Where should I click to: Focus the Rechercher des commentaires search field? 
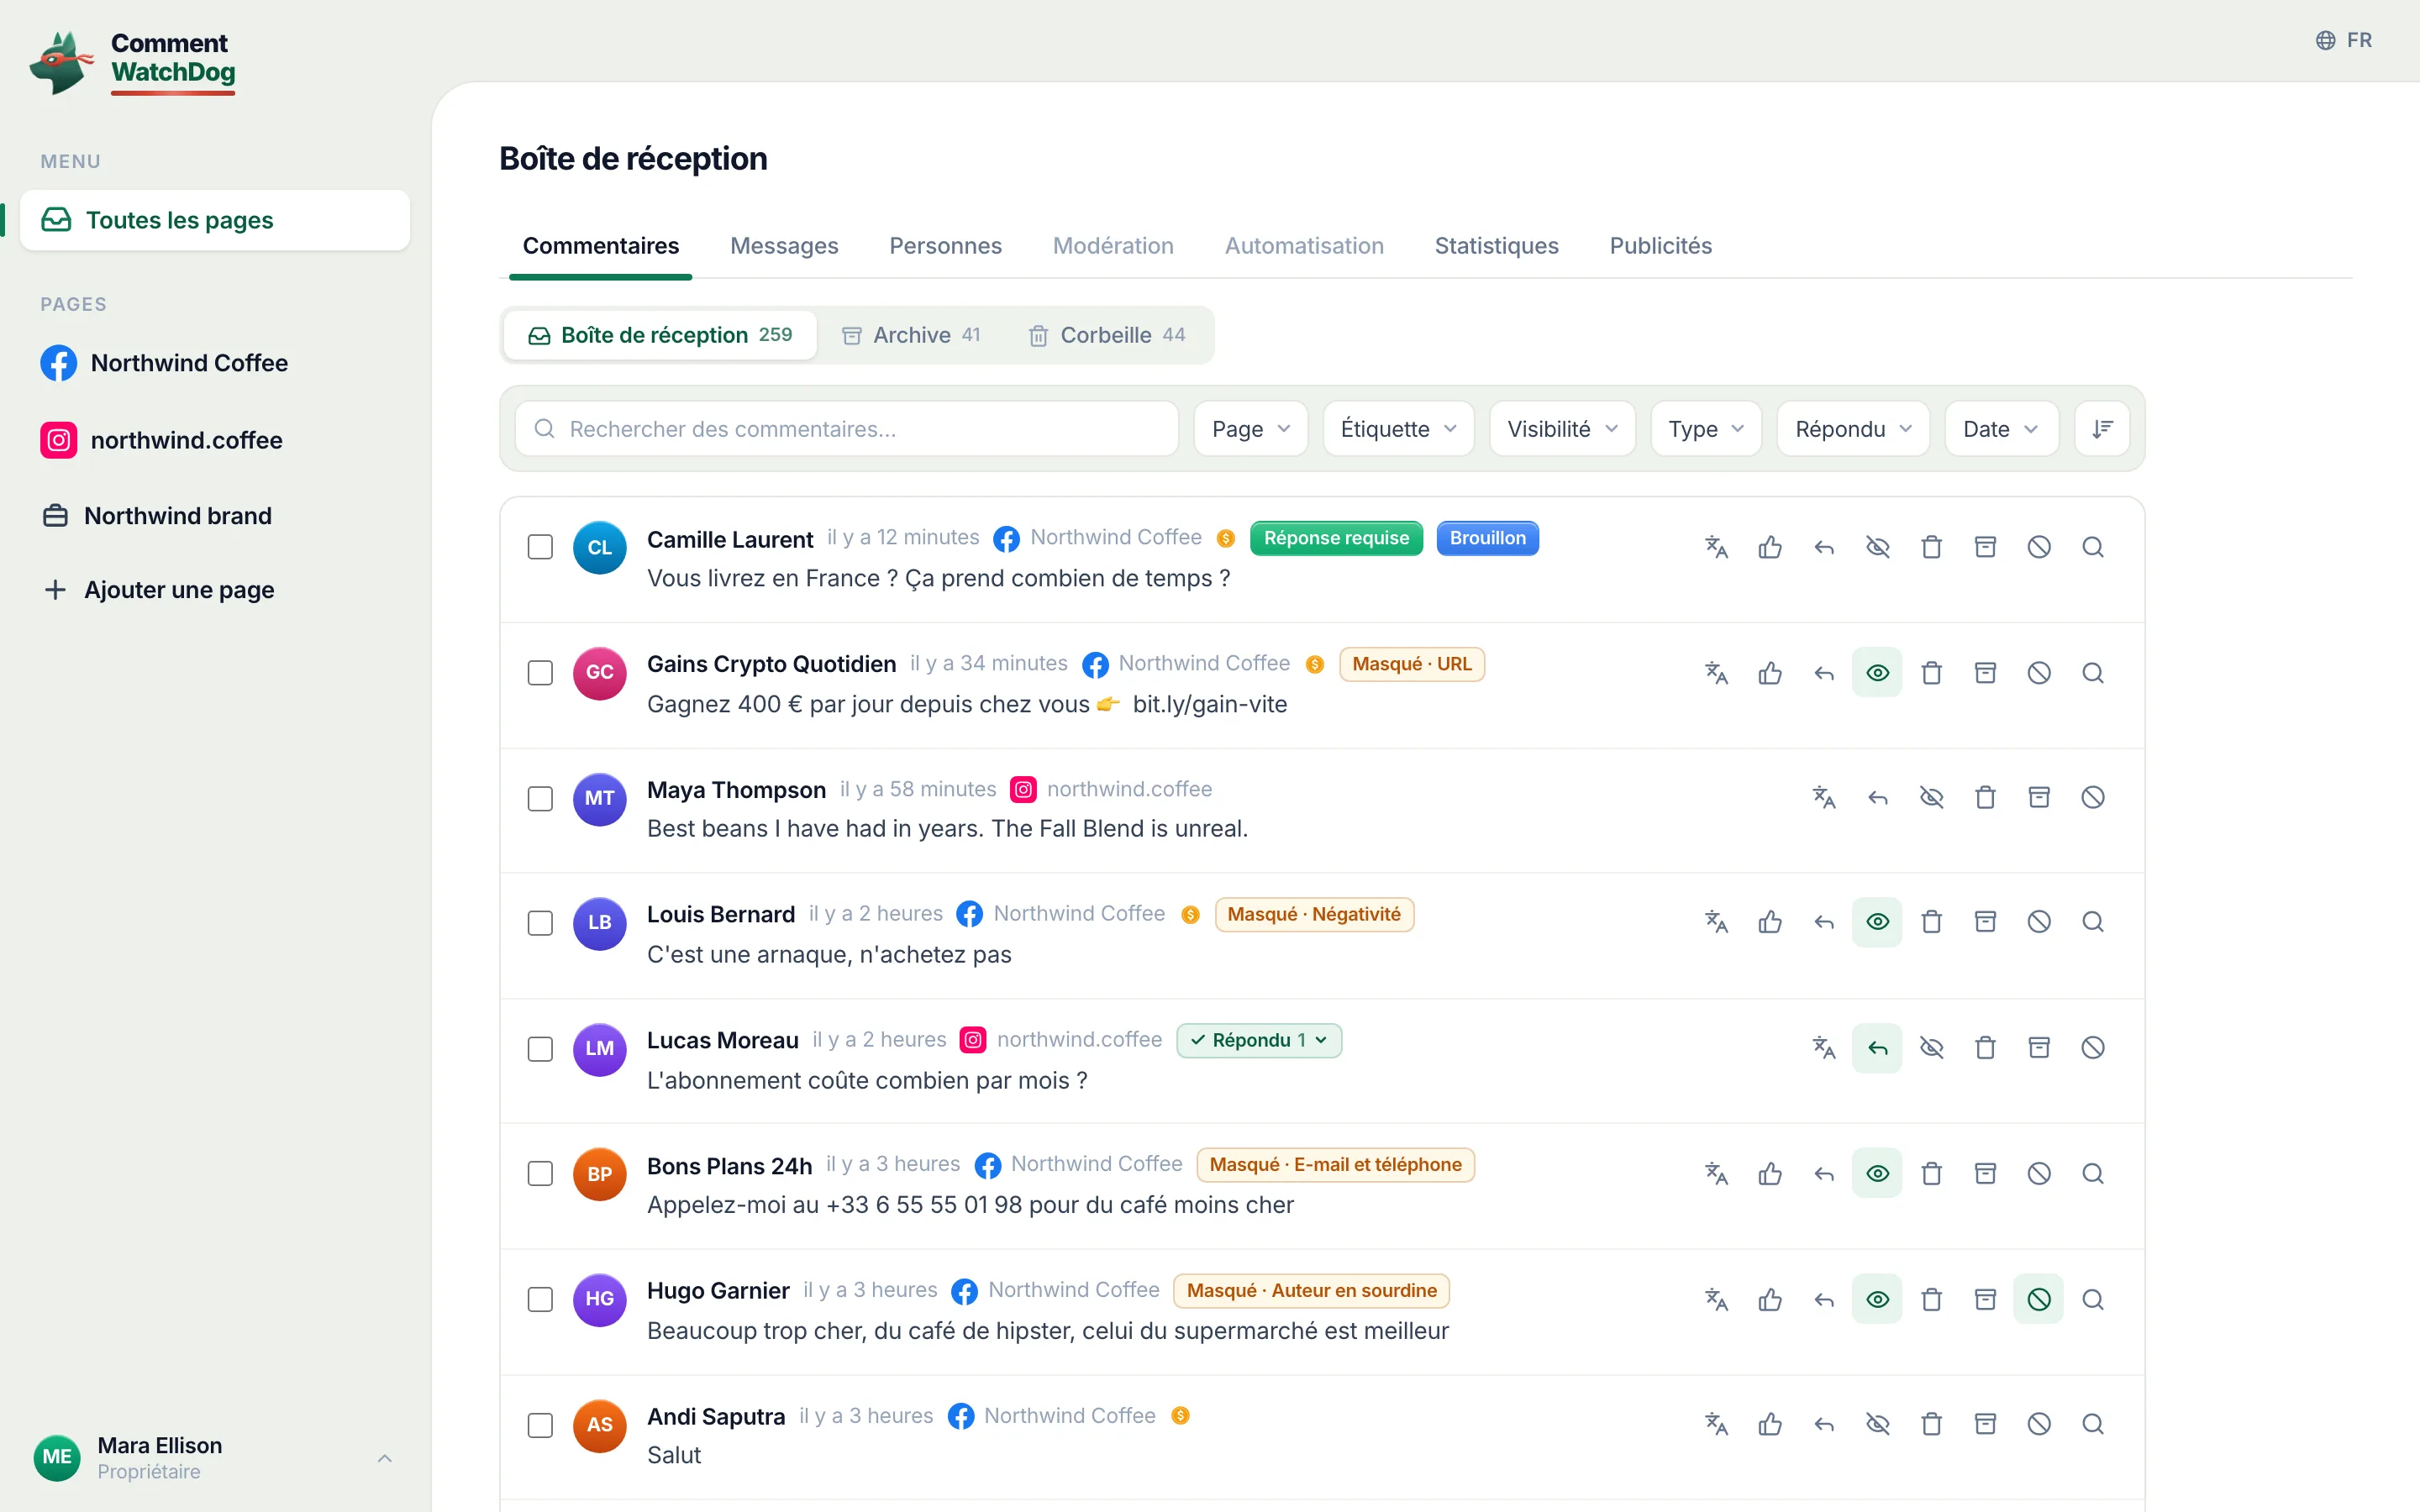(x=846, y=429)
